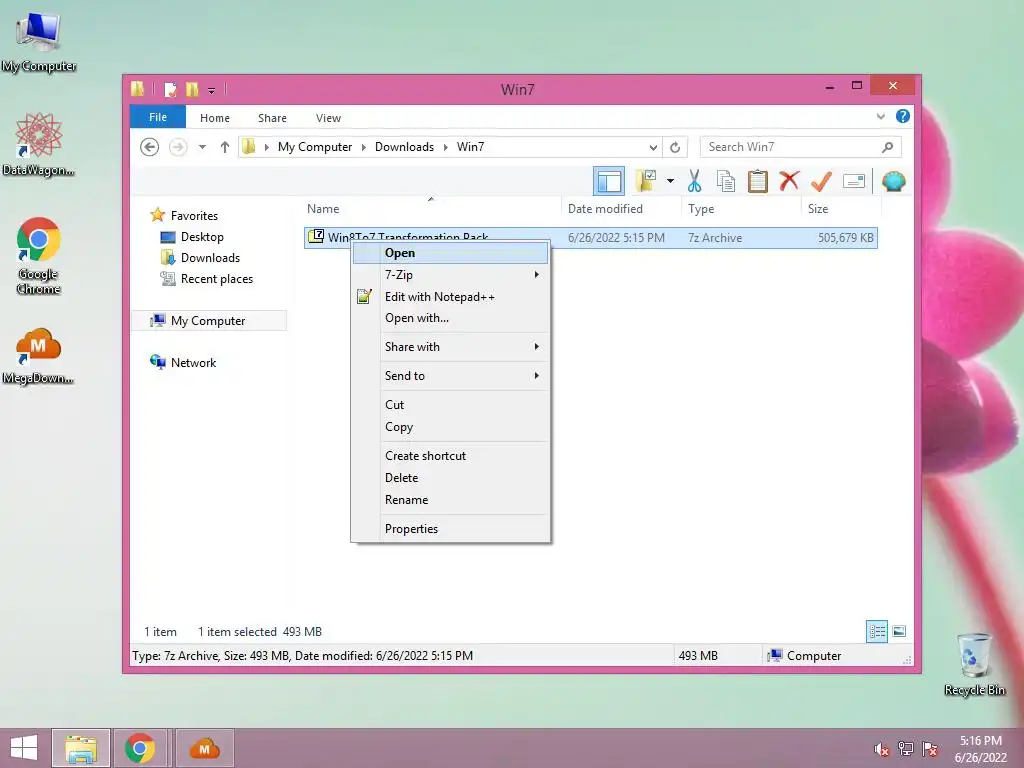Select Desktop in the navigation pane
Image resolution: width=1024 pixels, height=768 pixels.
tap(202, 237)
